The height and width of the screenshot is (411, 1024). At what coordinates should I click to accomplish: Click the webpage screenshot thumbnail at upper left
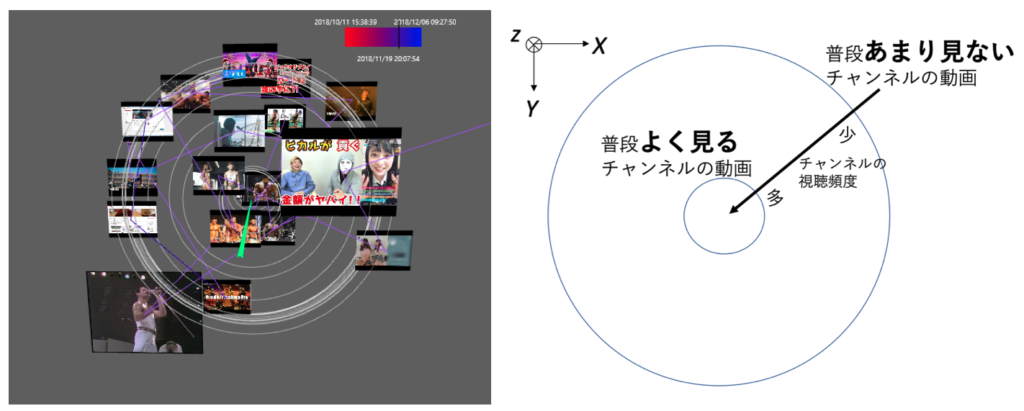pos(146,121)
